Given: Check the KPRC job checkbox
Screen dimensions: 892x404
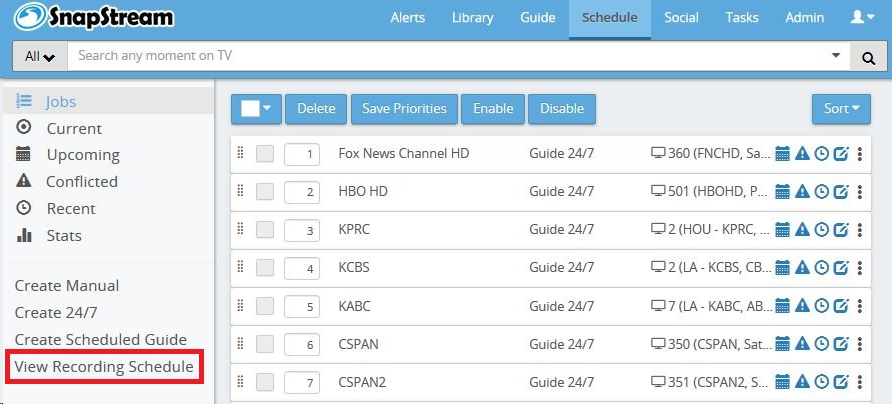Looking at the screenshot, I should click(265, 230).
